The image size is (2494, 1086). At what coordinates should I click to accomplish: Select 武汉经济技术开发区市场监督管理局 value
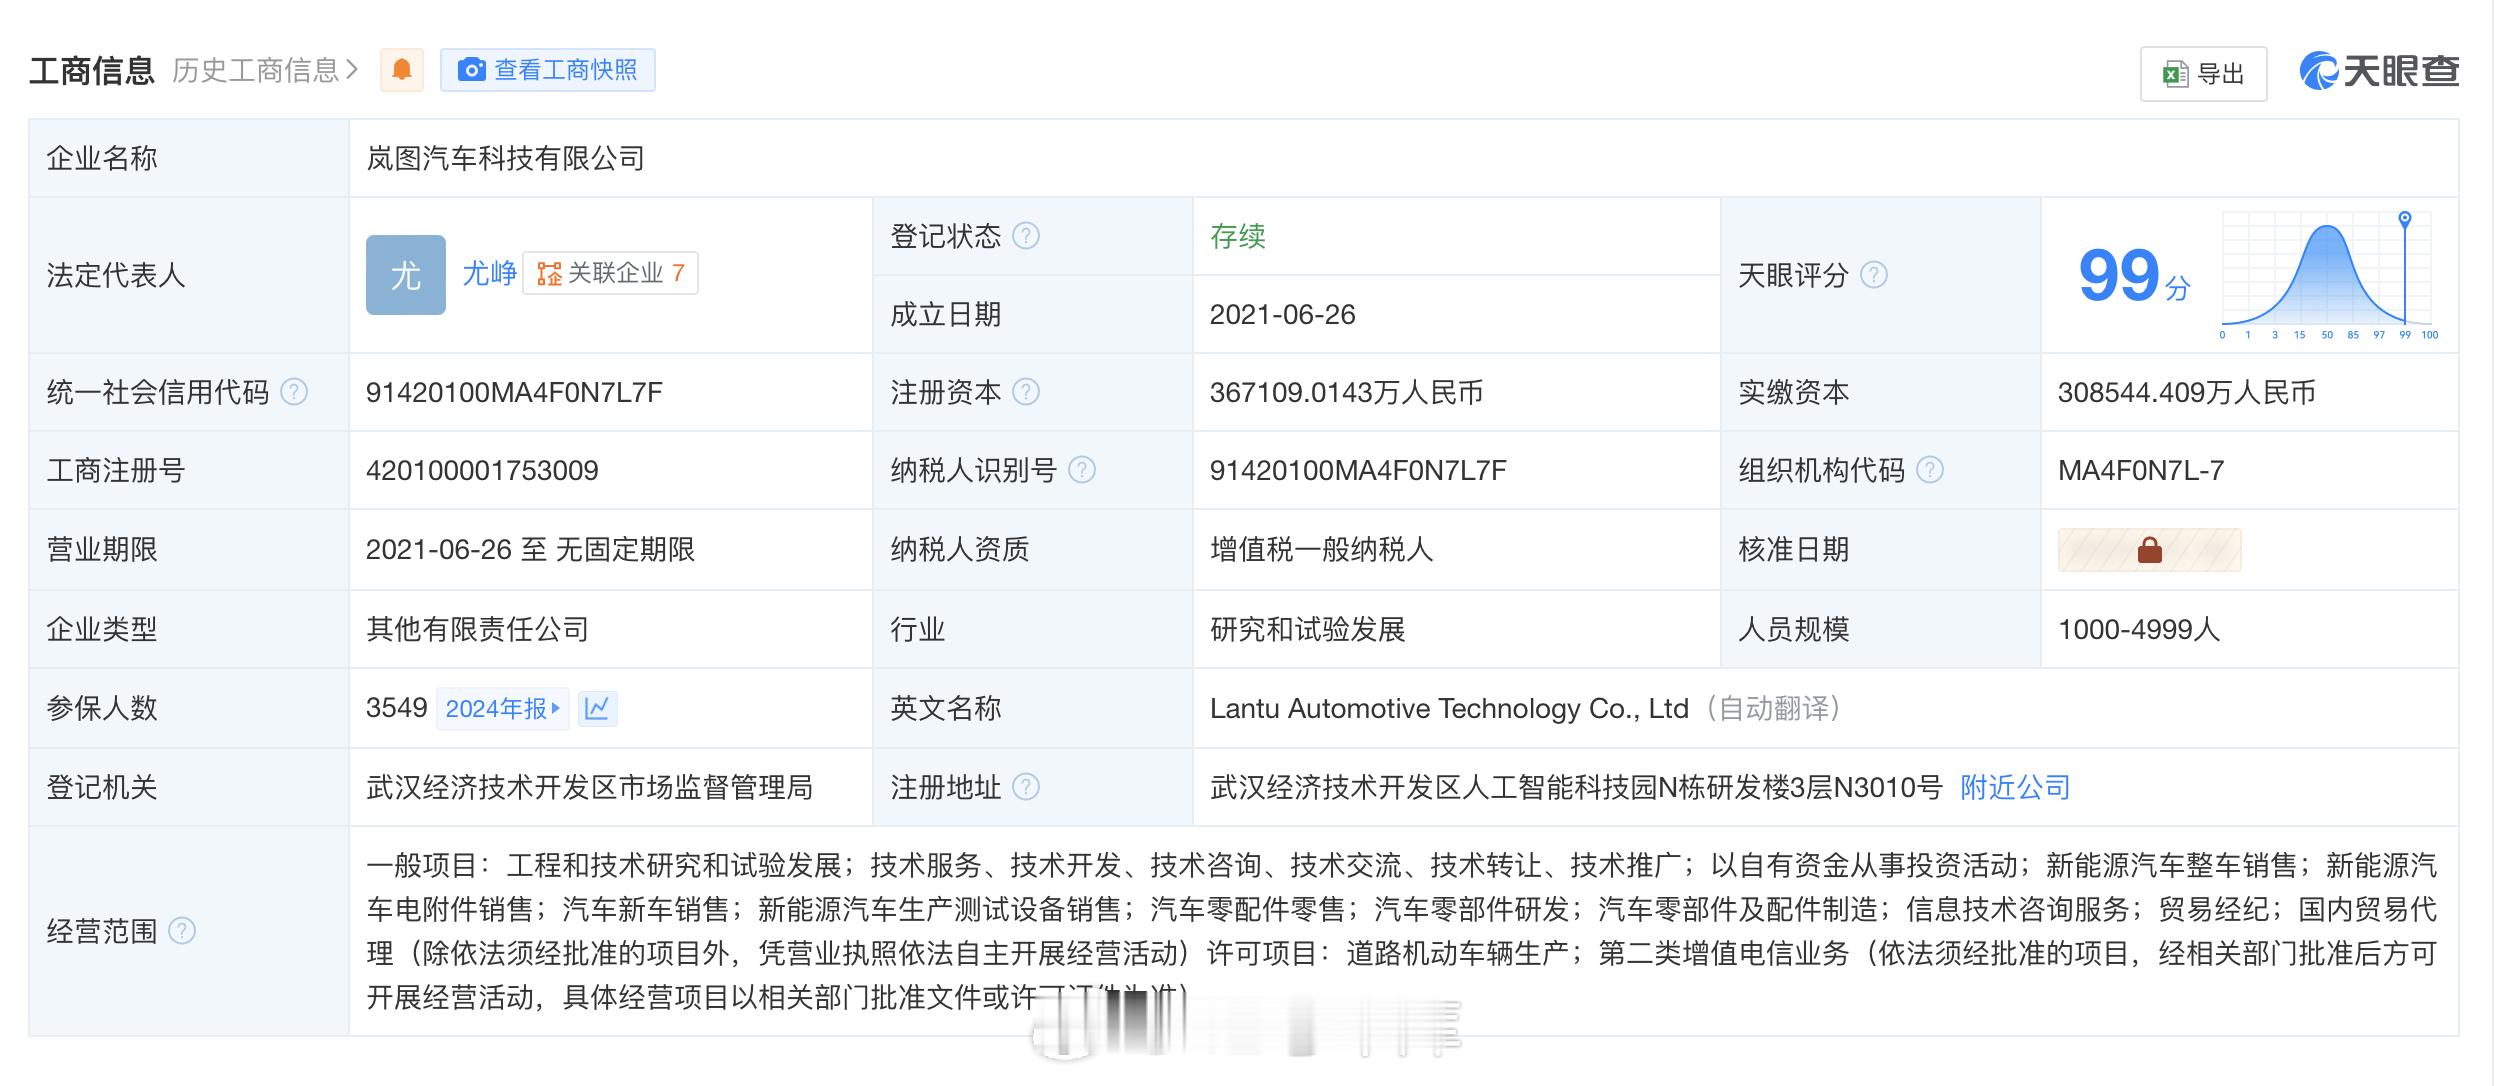tap(589, 787)
